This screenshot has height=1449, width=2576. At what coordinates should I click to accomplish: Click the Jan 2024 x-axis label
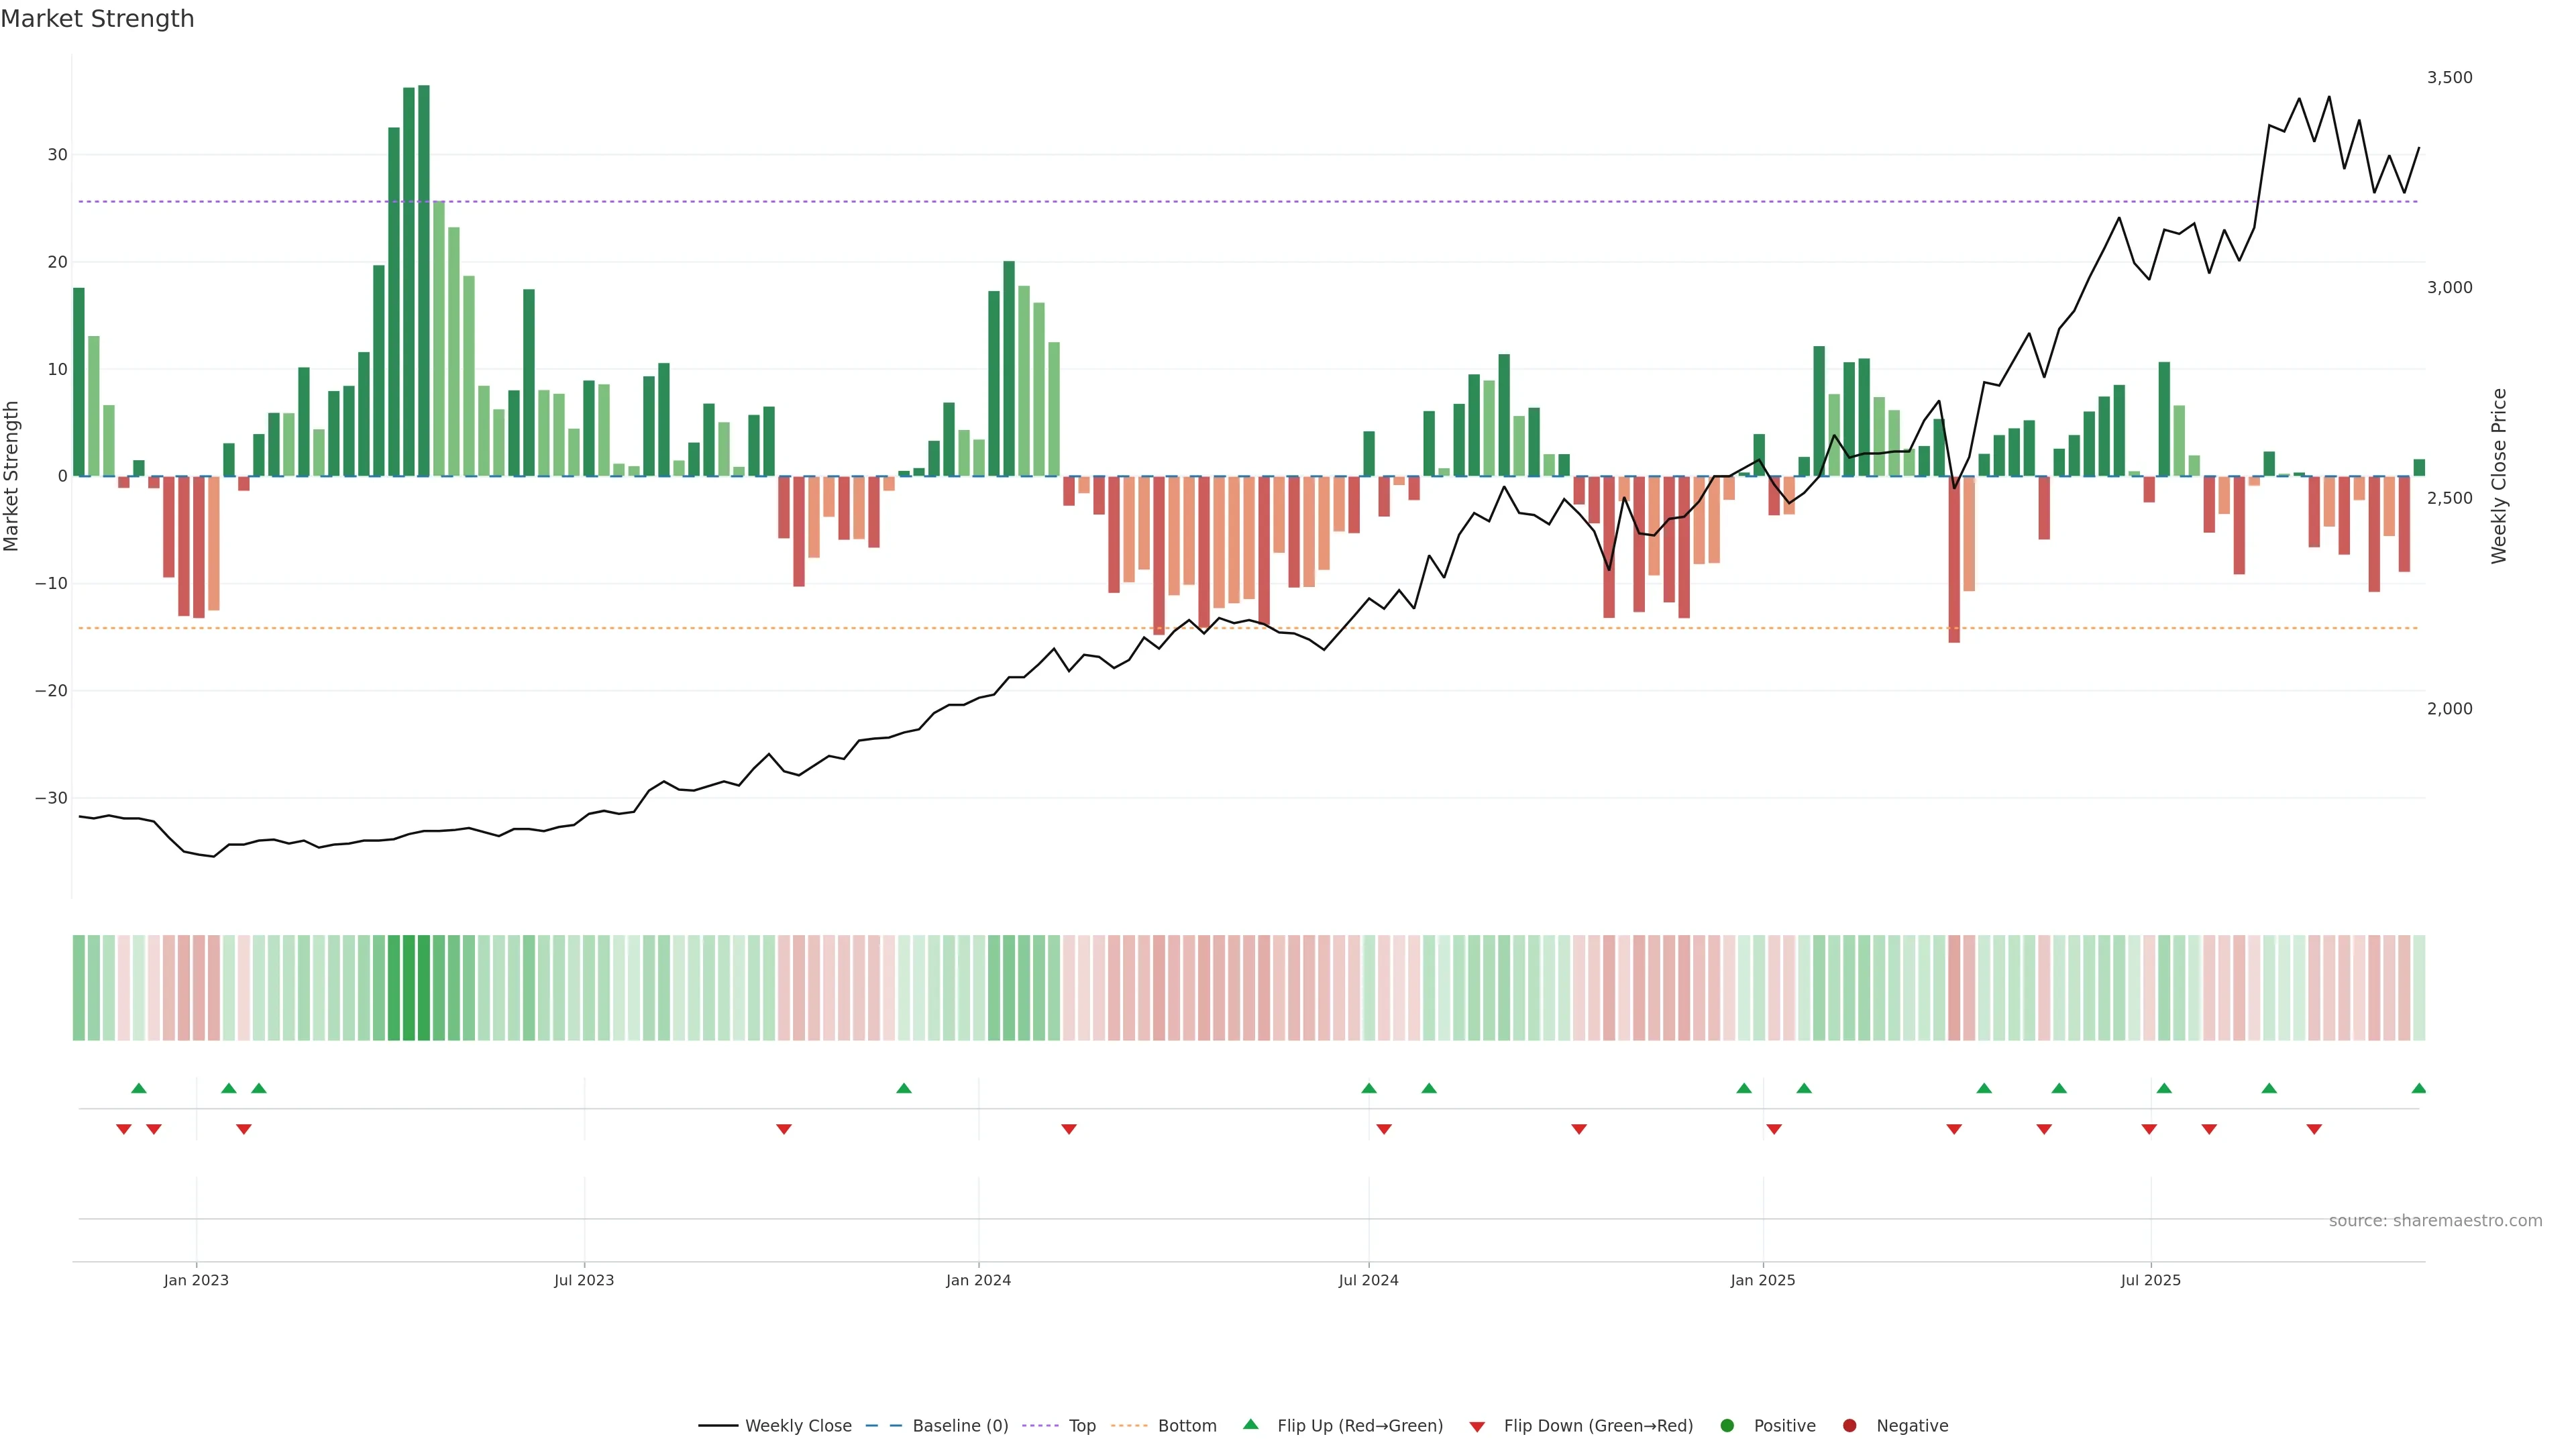[x=978, y=1280]
